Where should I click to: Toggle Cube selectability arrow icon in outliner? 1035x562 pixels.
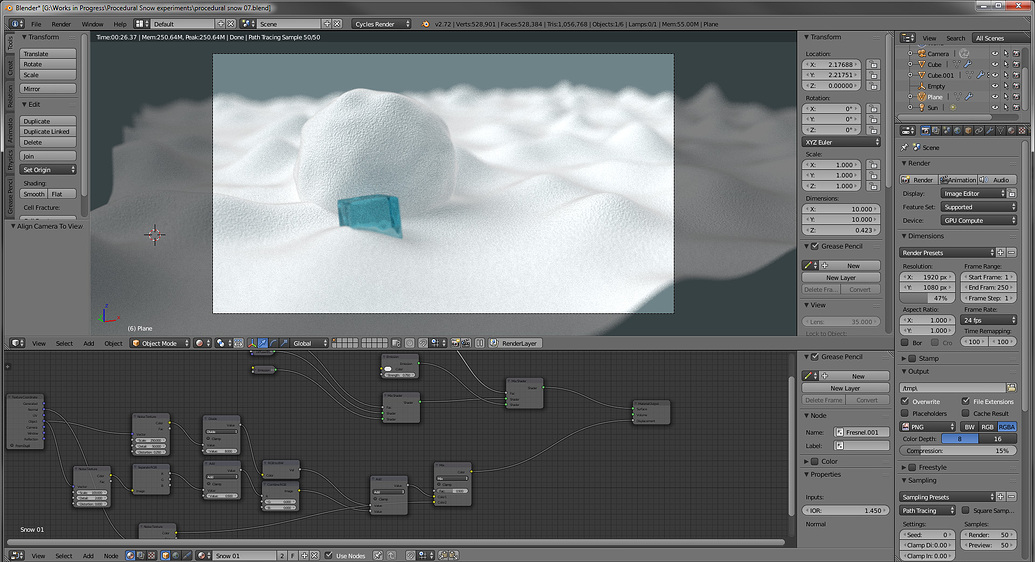pyautogui.click(x=1005, y=65)
